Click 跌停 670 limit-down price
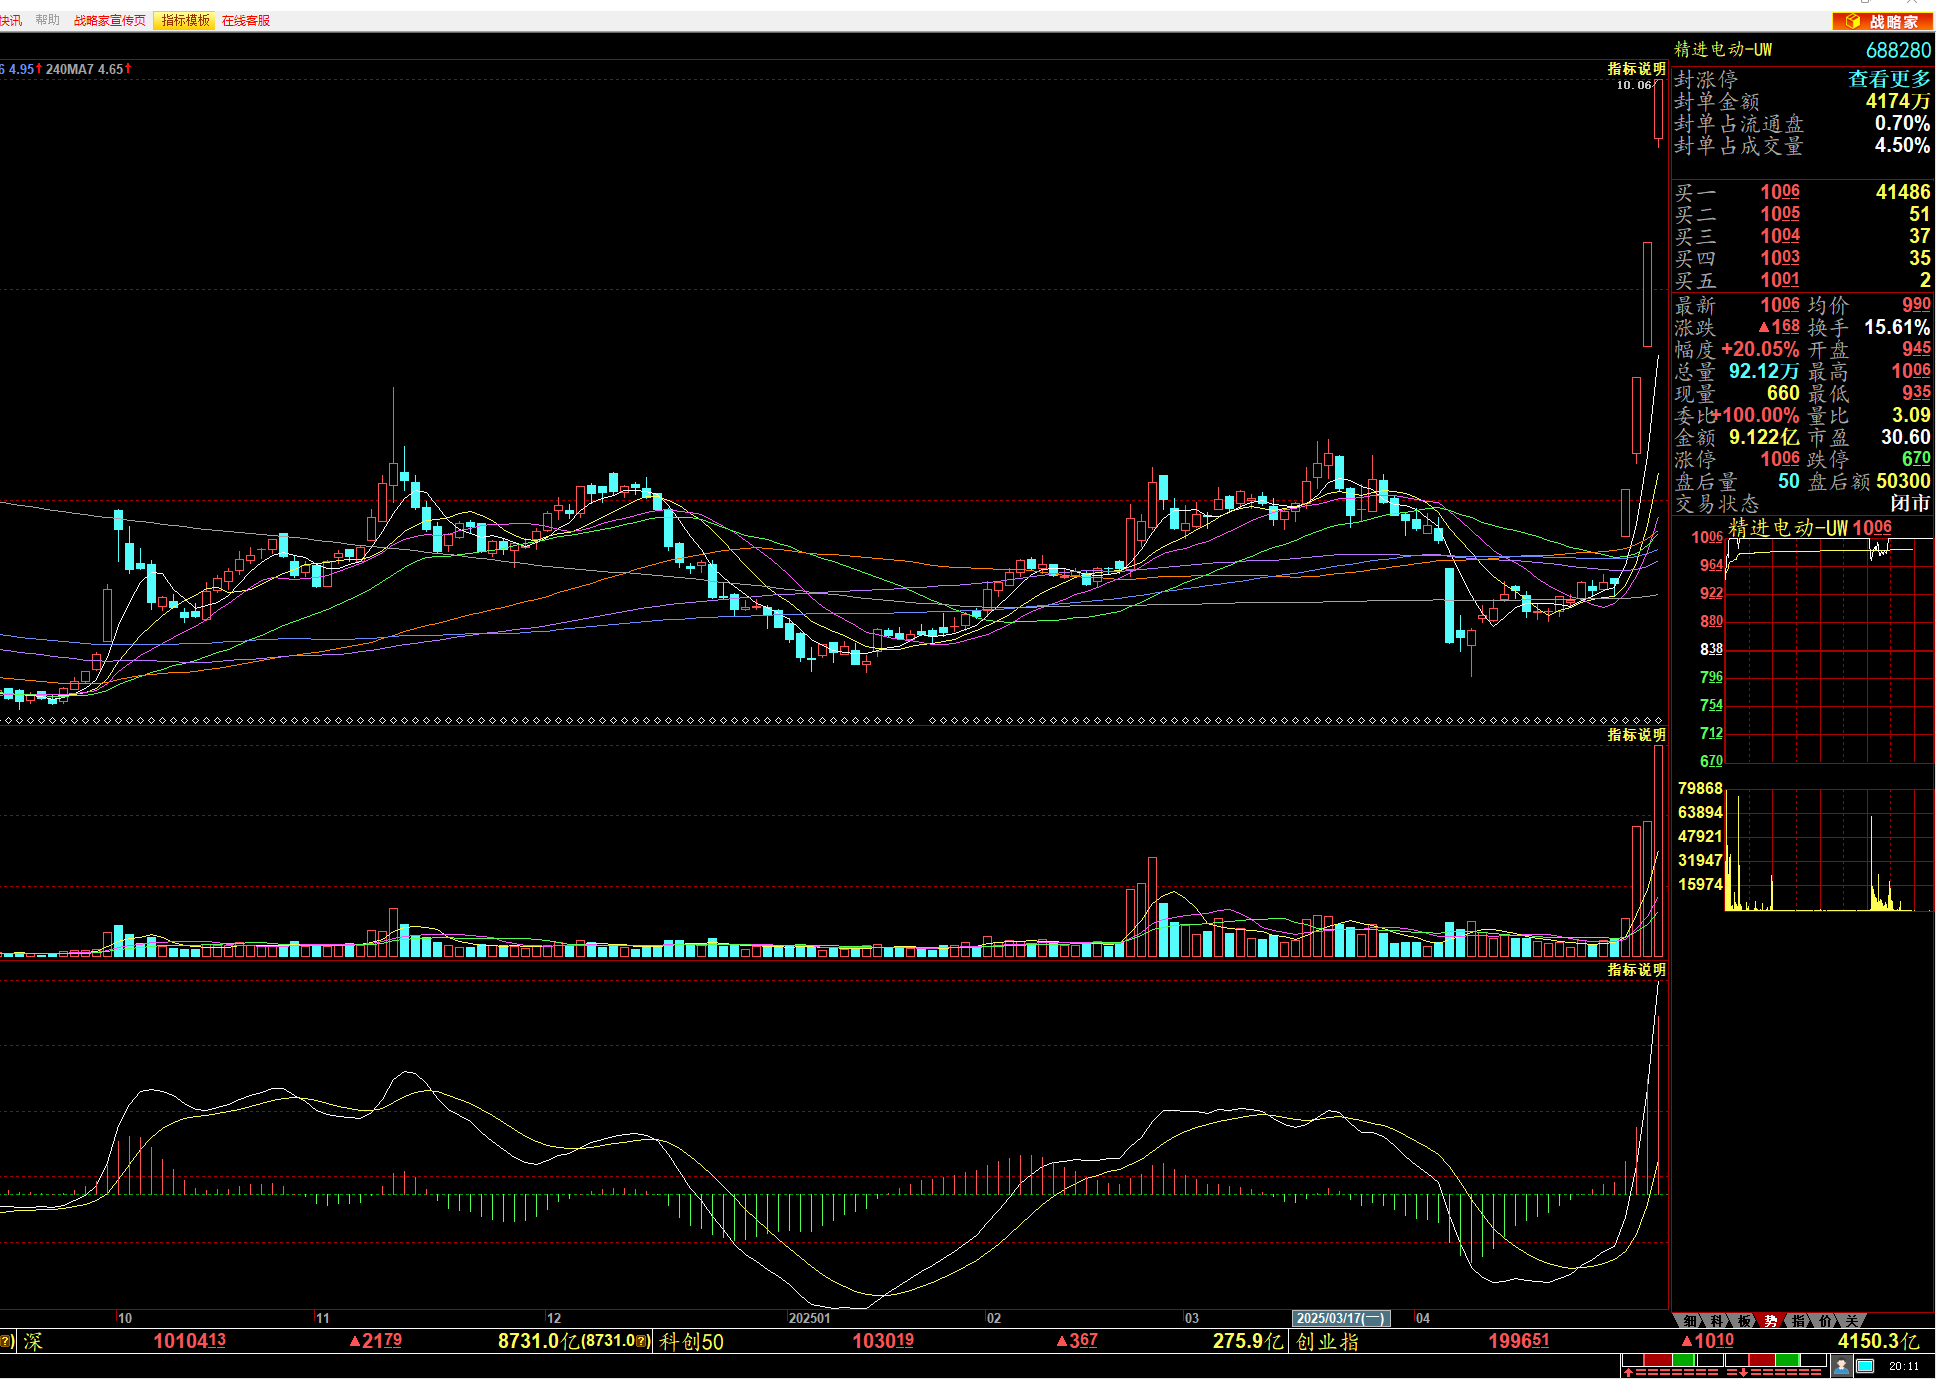Viewport: 1936px width, 1380px height. pyautogui.click(x=1916, y=460)
